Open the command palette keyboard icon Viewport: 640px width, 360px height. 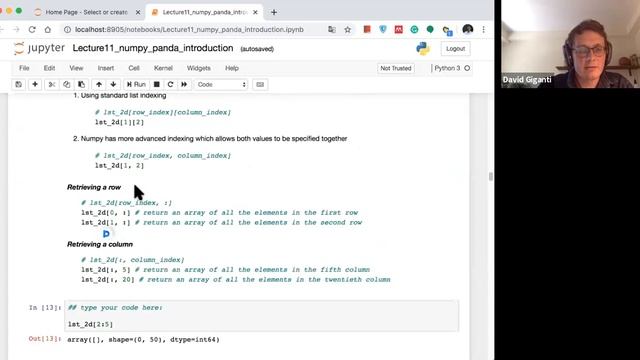click(x=260, y=84)
